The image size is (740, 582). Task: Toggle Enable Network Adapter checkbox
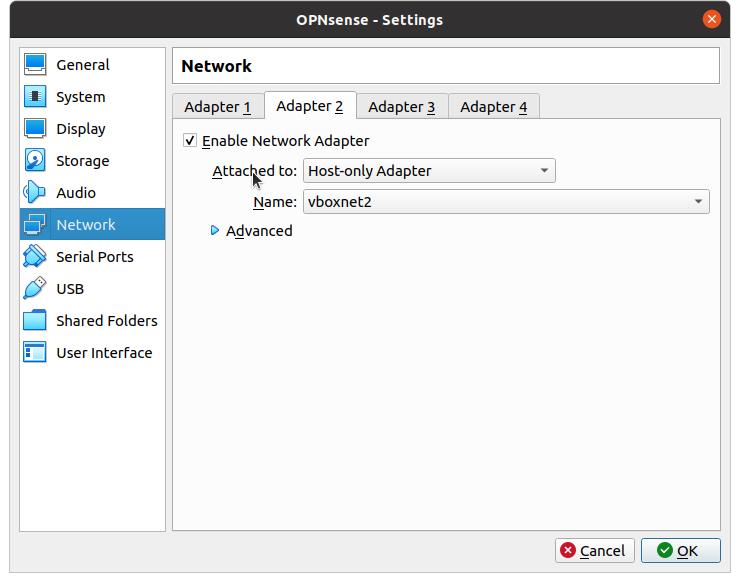(190, 140)
